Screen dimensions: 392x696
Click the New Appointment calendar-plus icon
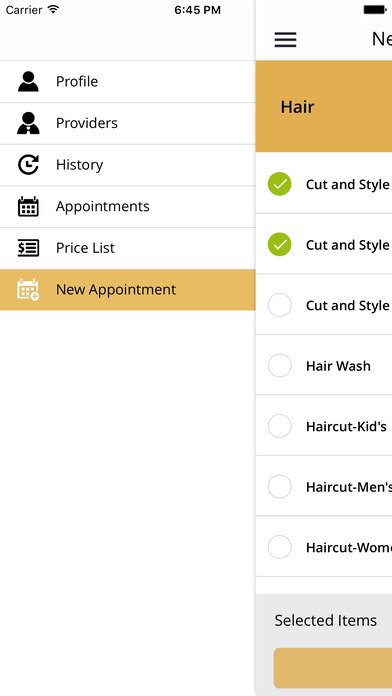click(28, 289)
